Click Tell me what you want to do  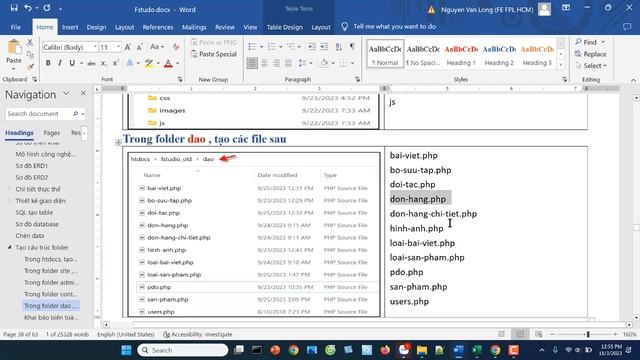pyautogui.click(x=394, y=27)
